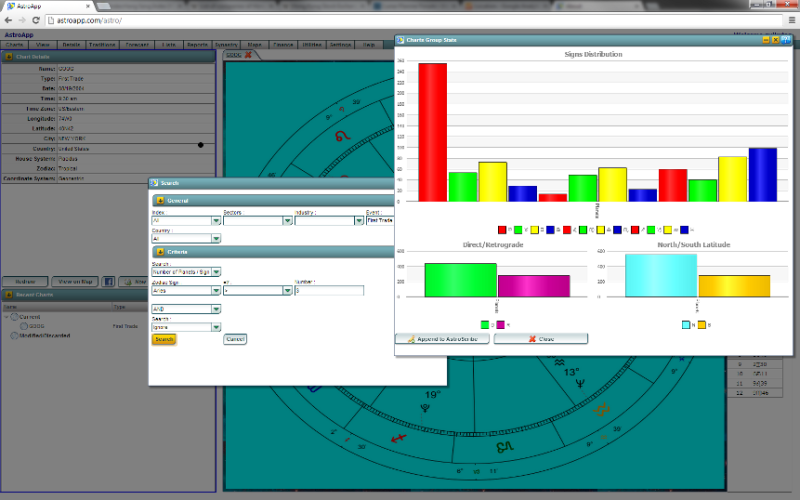
Task: Close the GOOG chart tab
Action: pos(249,55)
